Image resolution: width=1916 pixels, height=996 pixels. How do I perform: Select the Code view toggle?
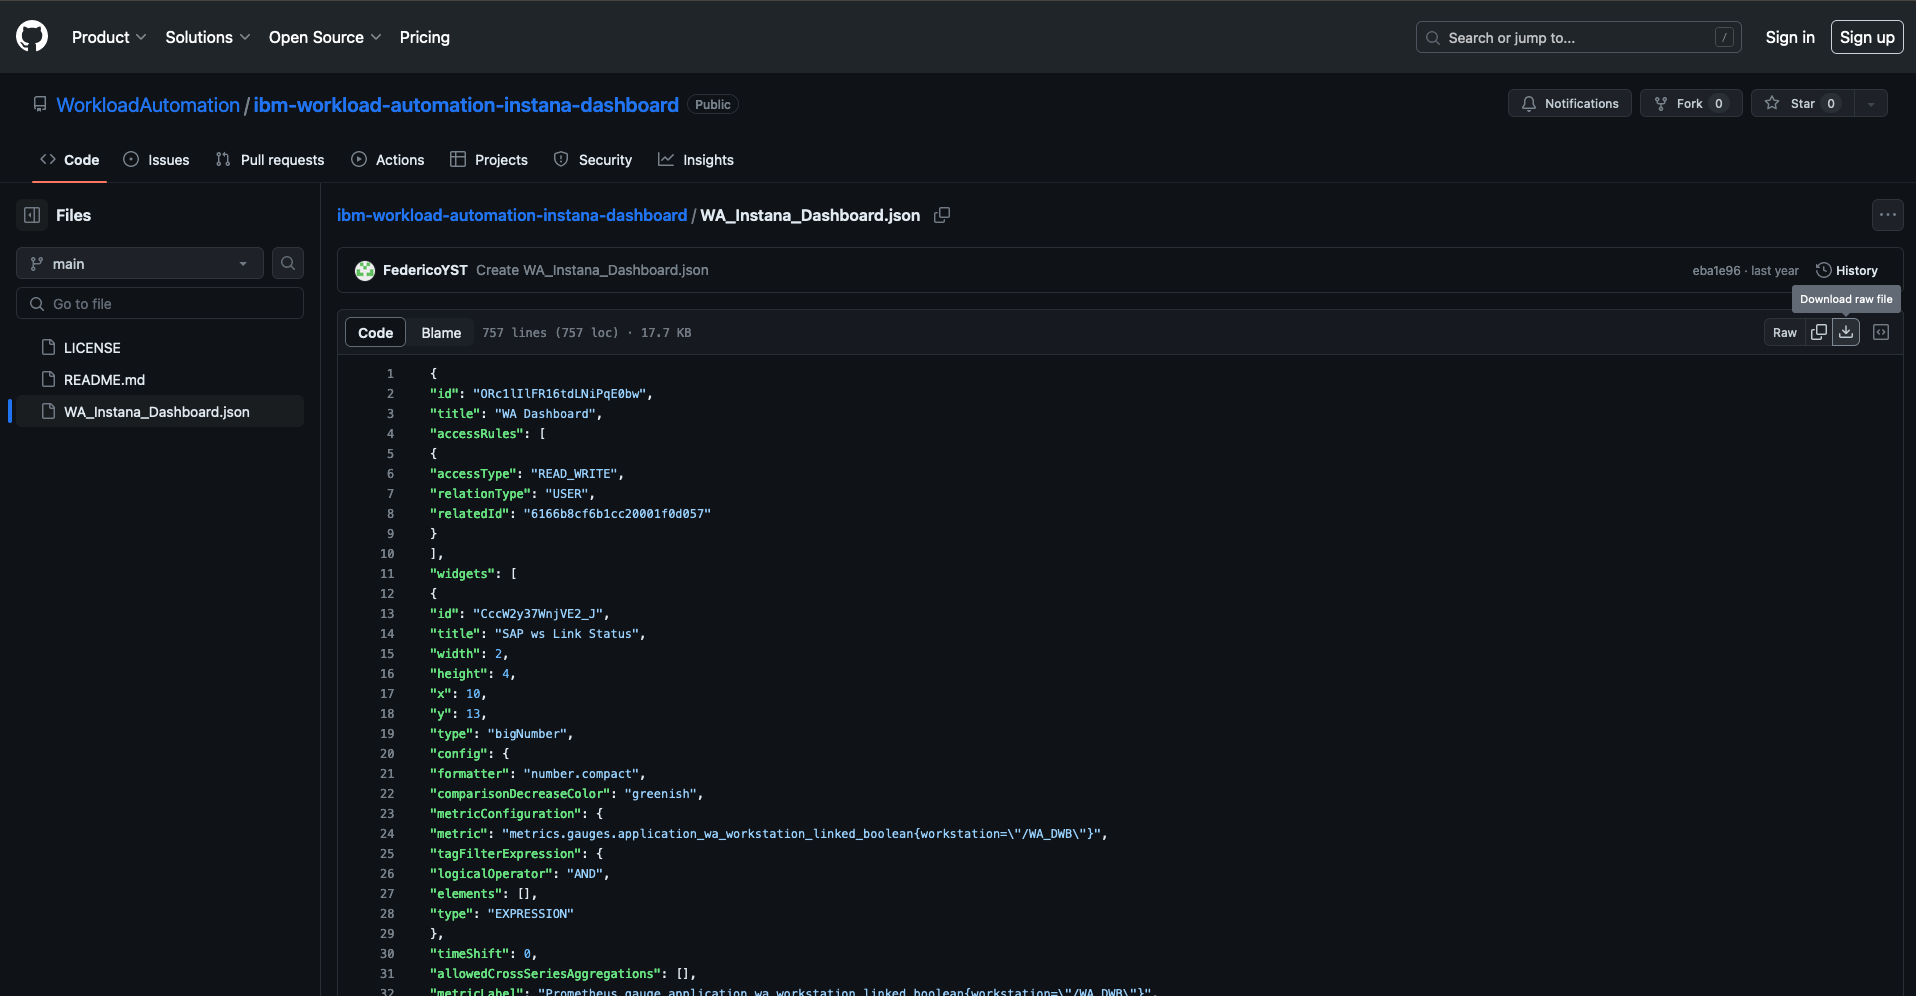click(x=376, y=332)
